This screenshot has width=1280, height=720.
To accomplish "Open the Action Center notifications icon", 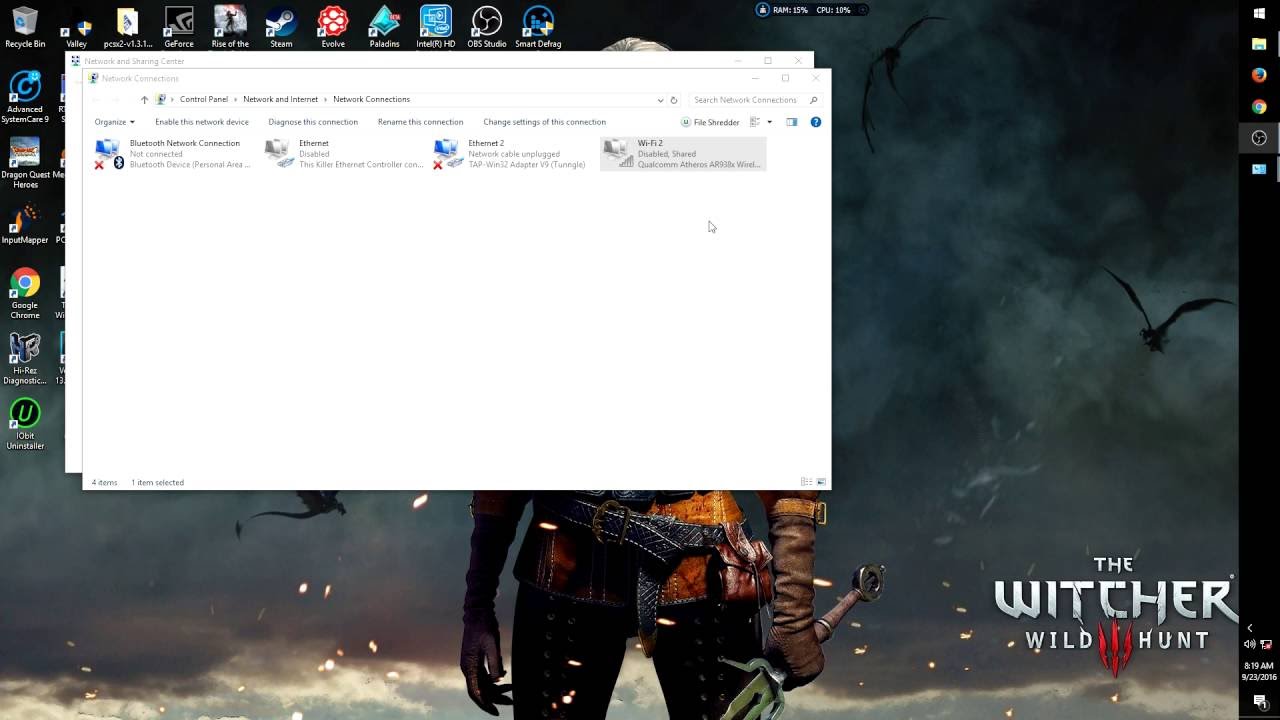I will [1260, 703].
